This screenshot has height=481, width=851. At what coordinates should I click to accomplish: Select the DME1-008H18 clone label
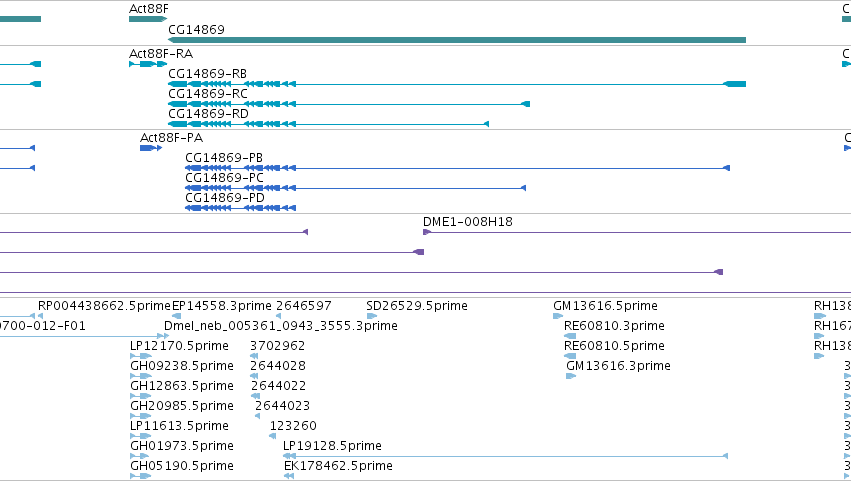(468, 222)
